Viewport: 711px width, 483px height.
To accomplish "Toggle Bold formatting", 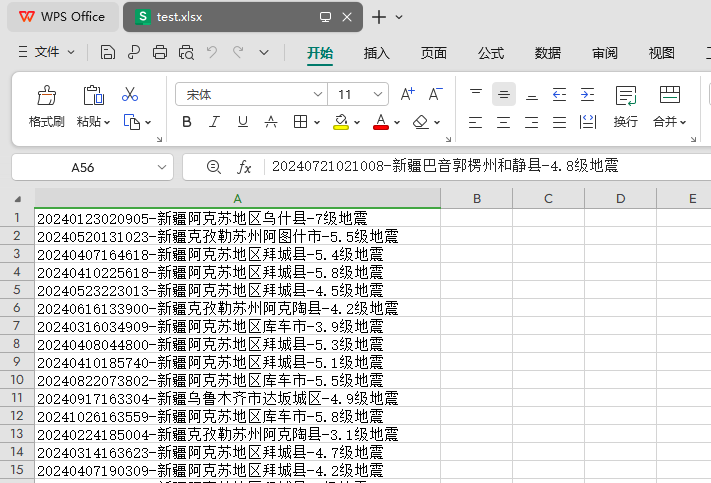I will point(187,122).
